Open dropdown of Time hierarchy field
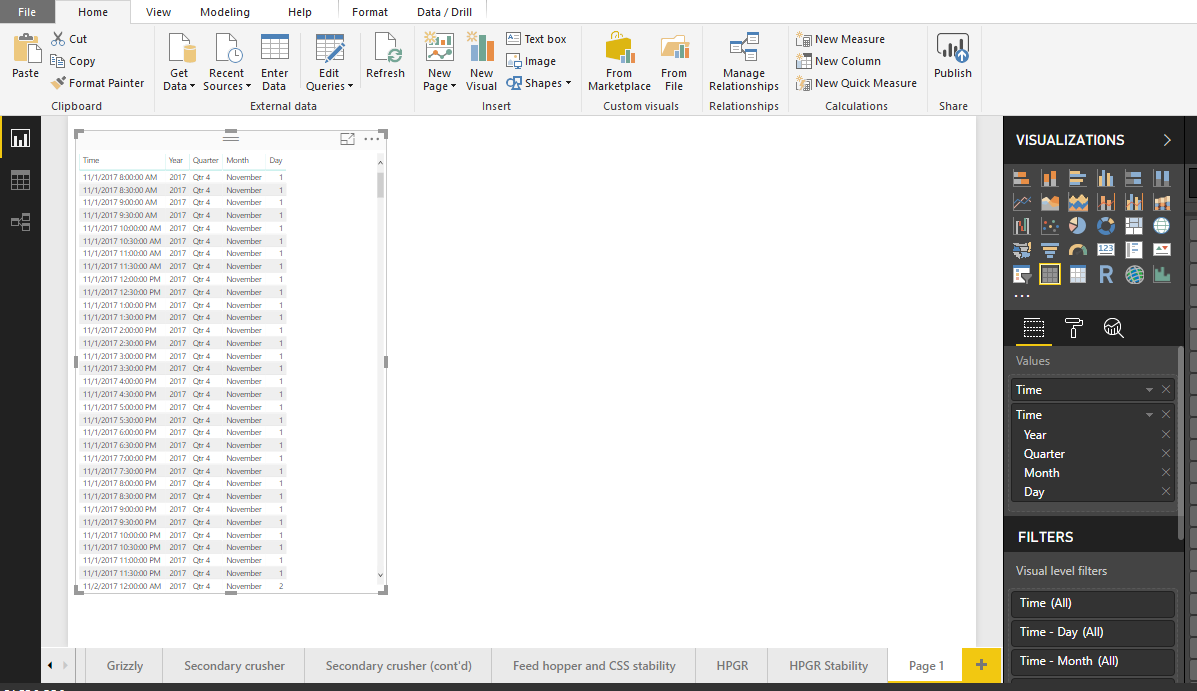1197x691 pixels. click(1149, 415)
